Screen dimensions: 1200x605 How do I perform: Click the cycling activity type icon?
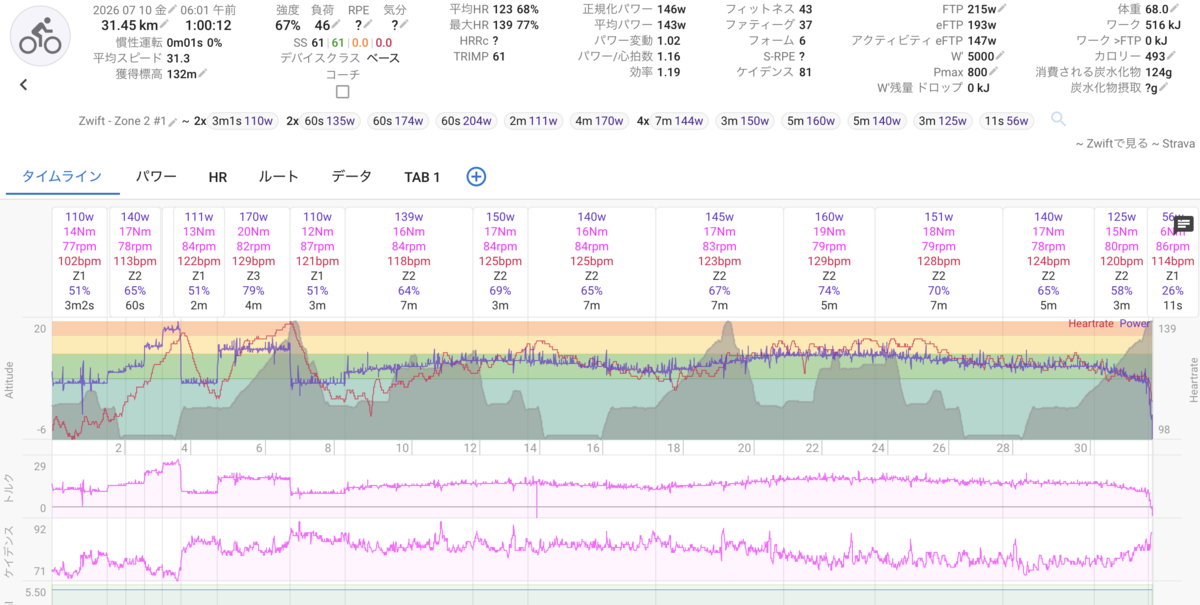coord(40,35)
